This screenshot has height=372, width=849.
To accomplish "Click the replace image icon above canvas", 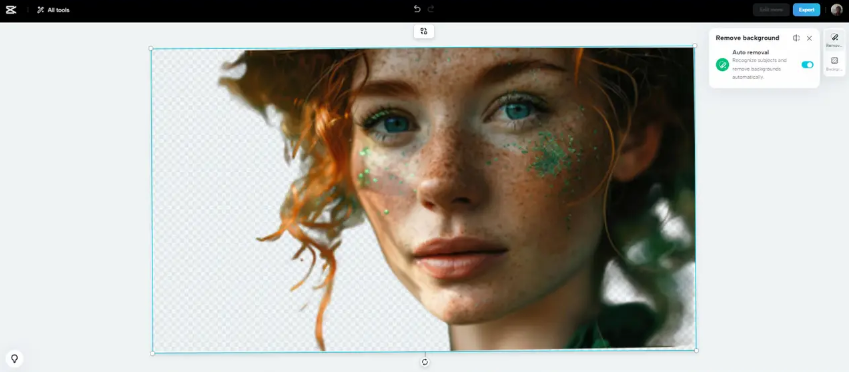I will pyautogui.click(x=424, y=31).
